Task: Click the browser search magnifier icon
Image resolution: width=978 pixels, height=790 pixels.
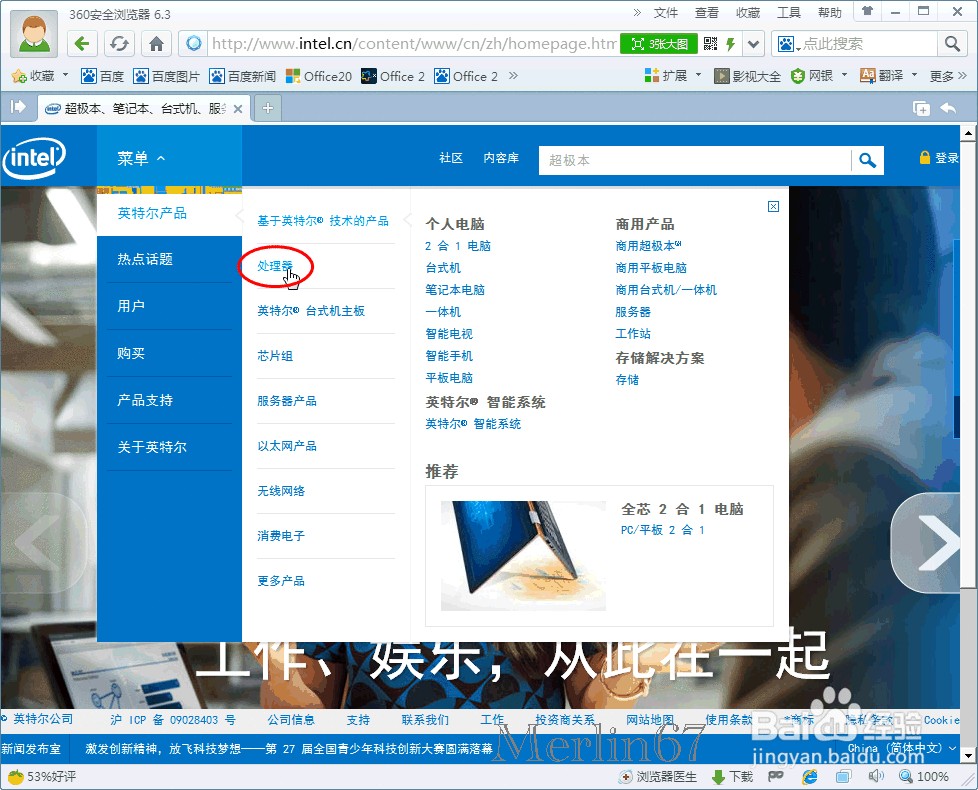Action: click(x=952, y=44)
